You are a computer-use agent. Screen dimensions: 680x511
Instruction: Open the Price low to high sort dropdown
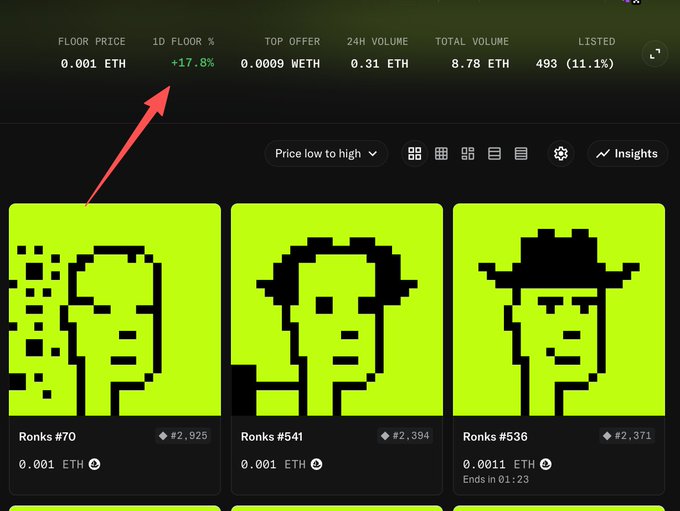point(326,154)
